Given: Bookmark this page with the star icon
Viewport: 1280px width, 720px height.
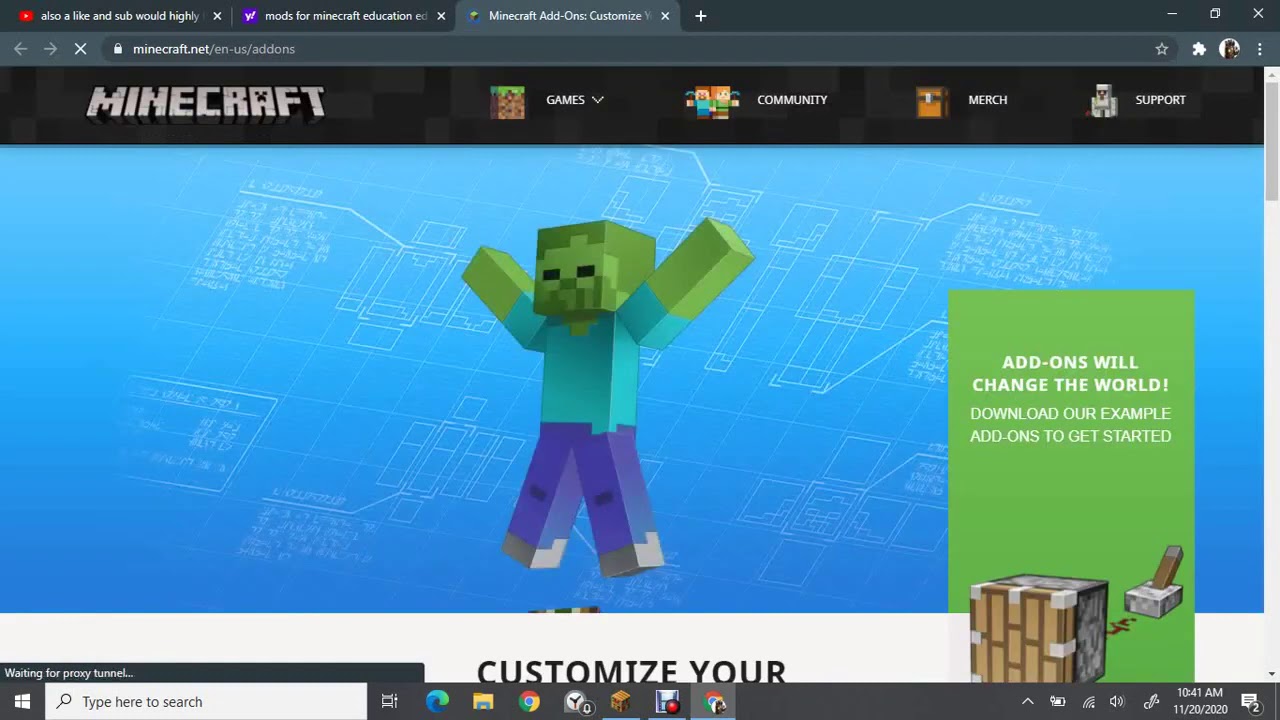Looking at the screenshot, I should click(1162, 49).
